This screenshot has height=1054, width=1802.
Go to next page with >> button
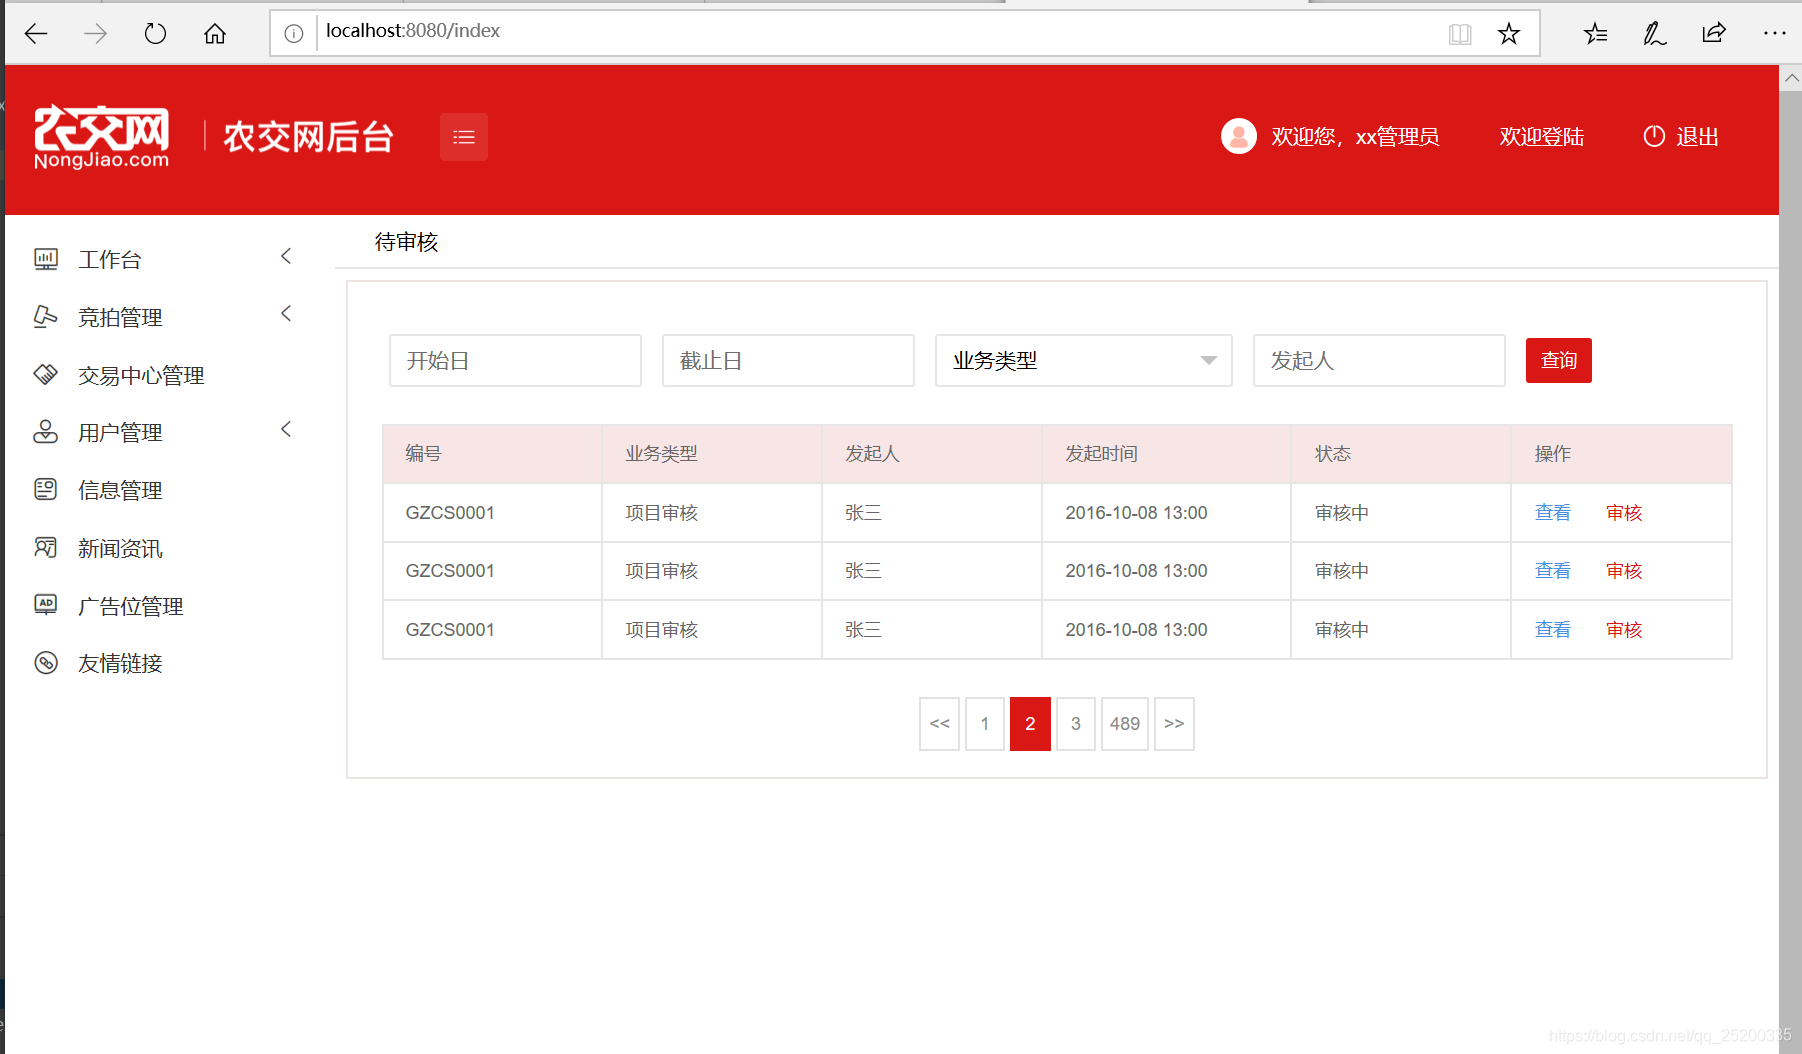(1174, 724)
